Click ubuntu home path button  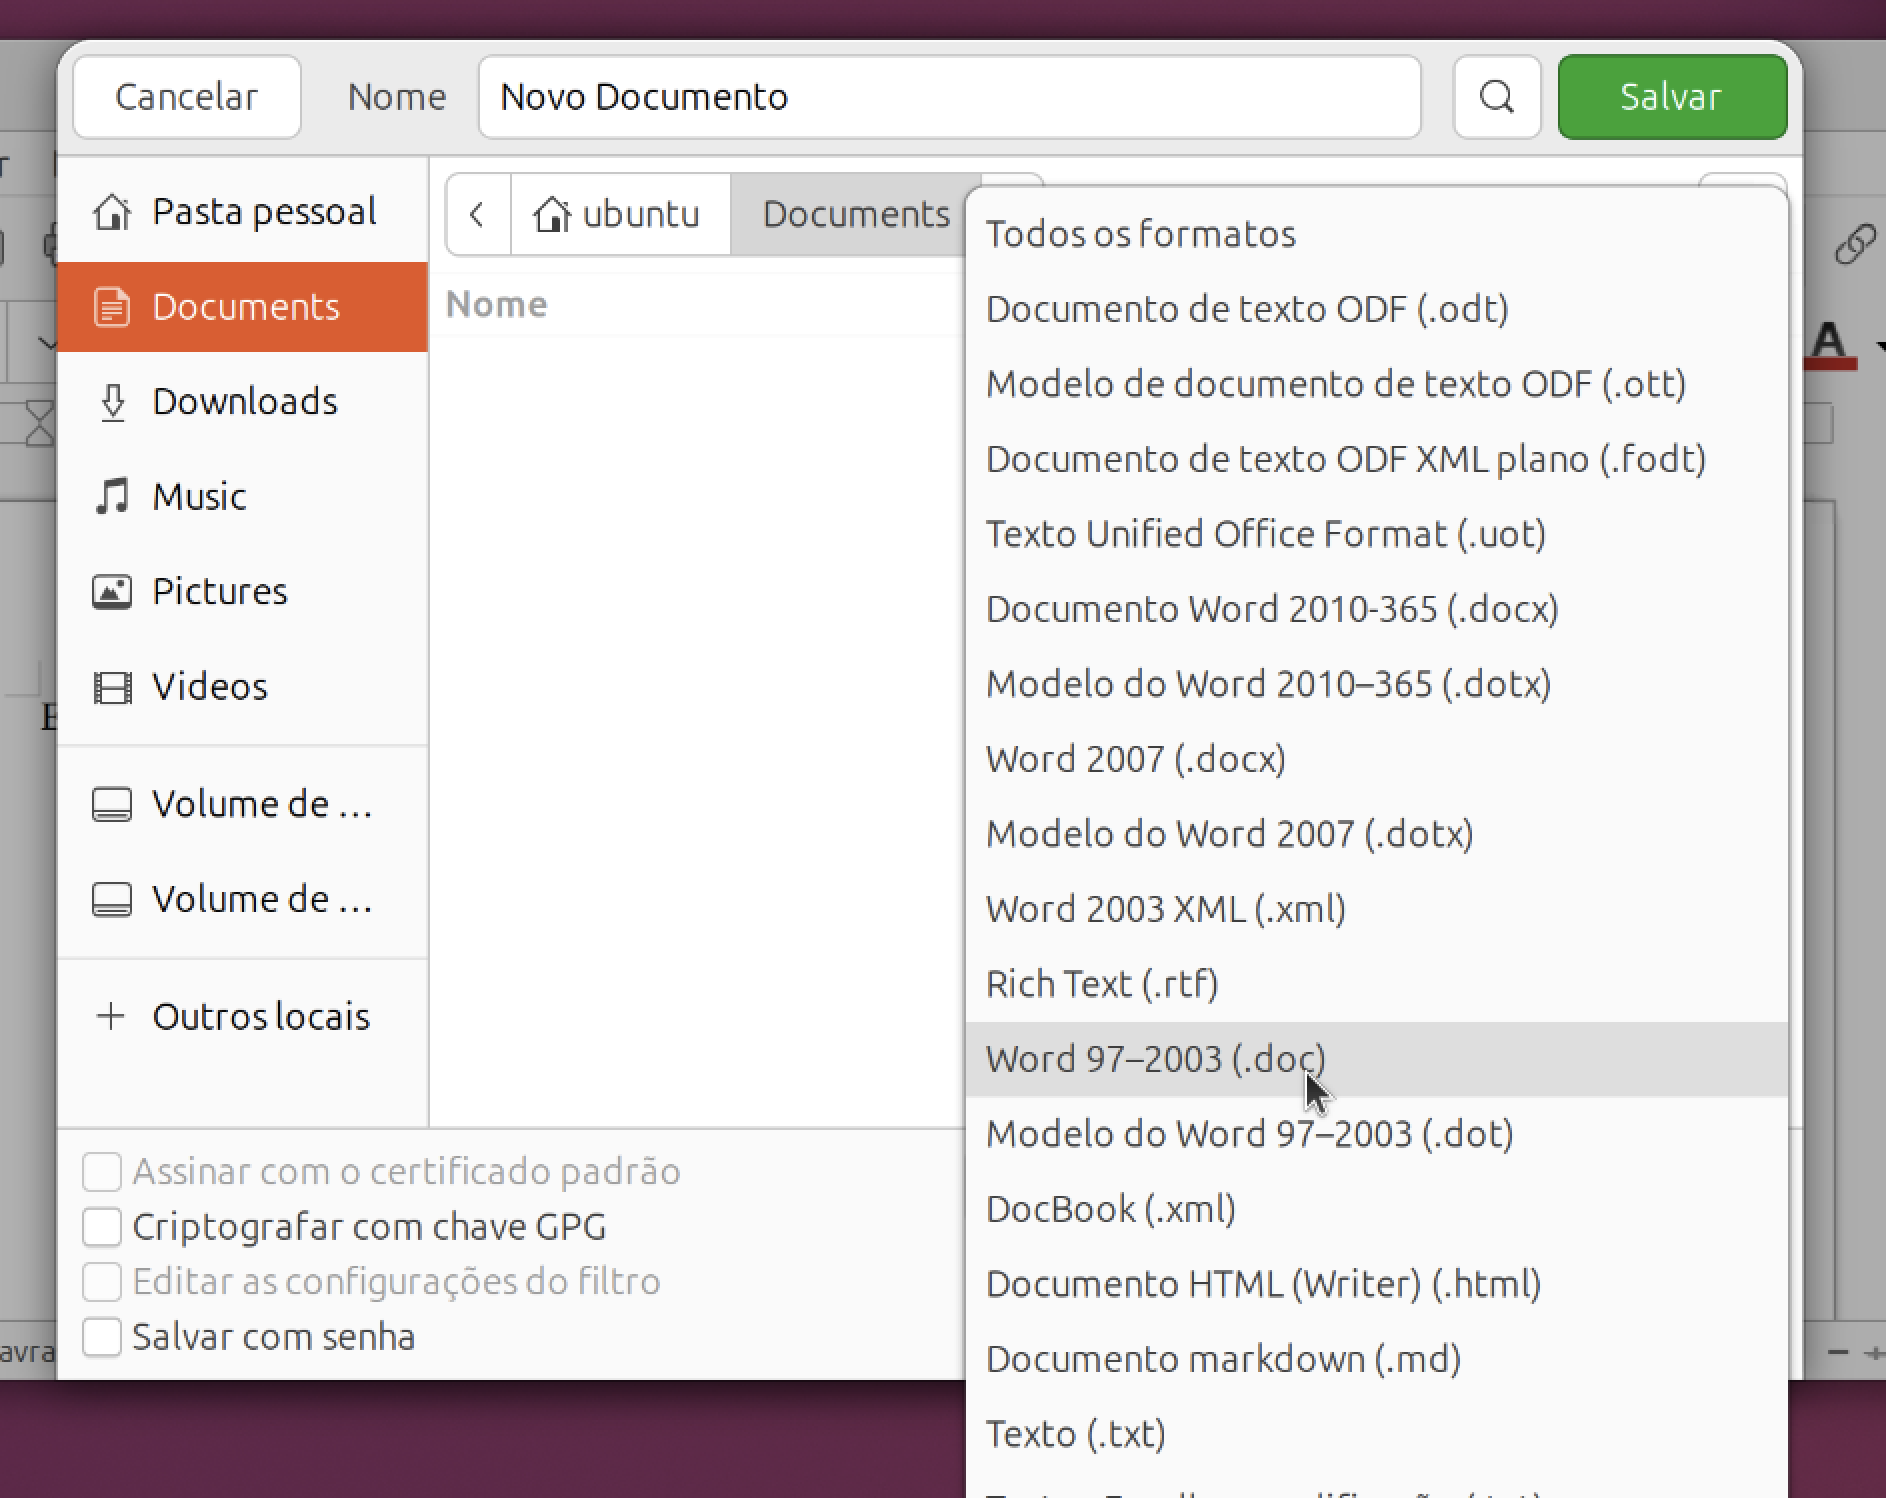pyautogui.click(x=620, y=214)
